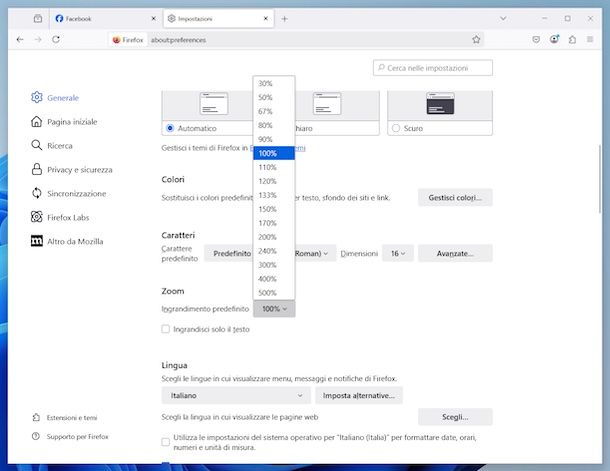610x471 pixels.
Task: Collapse the Ingrandimento predefinito 100% dropdown
Action: point(274,309)
